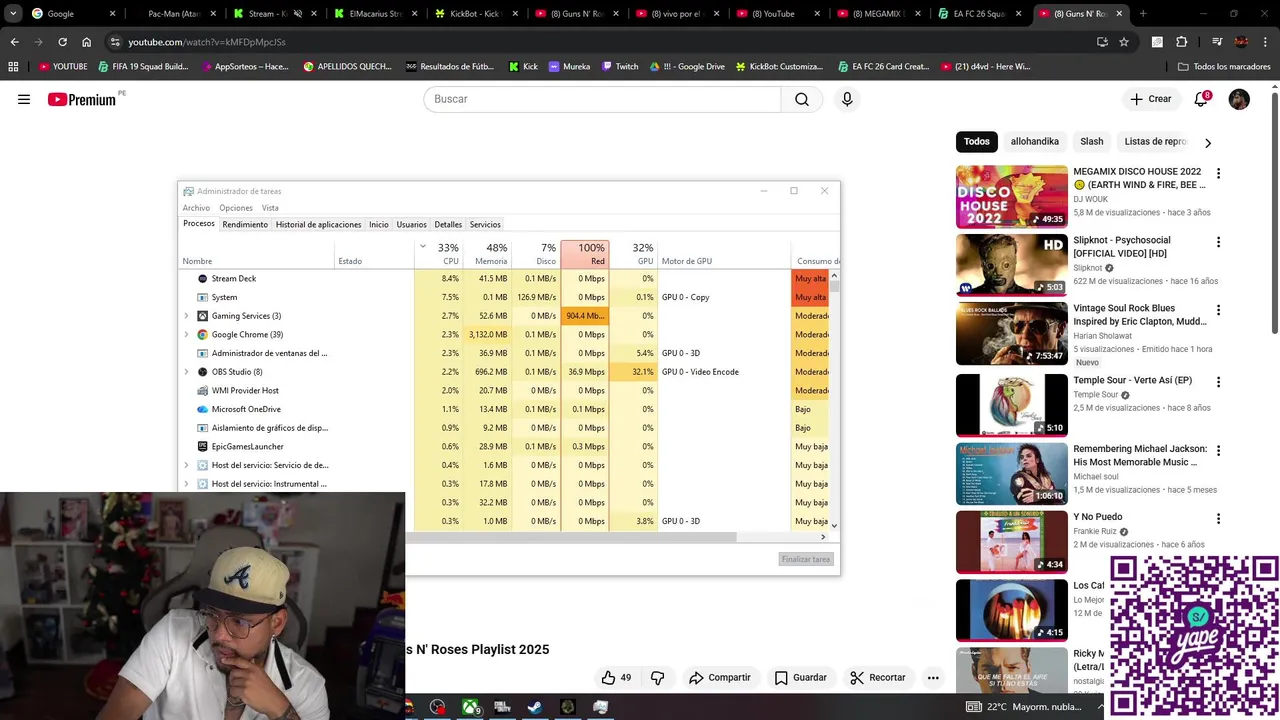This screenshot has width=1280, height=720.
Task: Select the allohandika filter chip
Action: (x=1034, y=142)
